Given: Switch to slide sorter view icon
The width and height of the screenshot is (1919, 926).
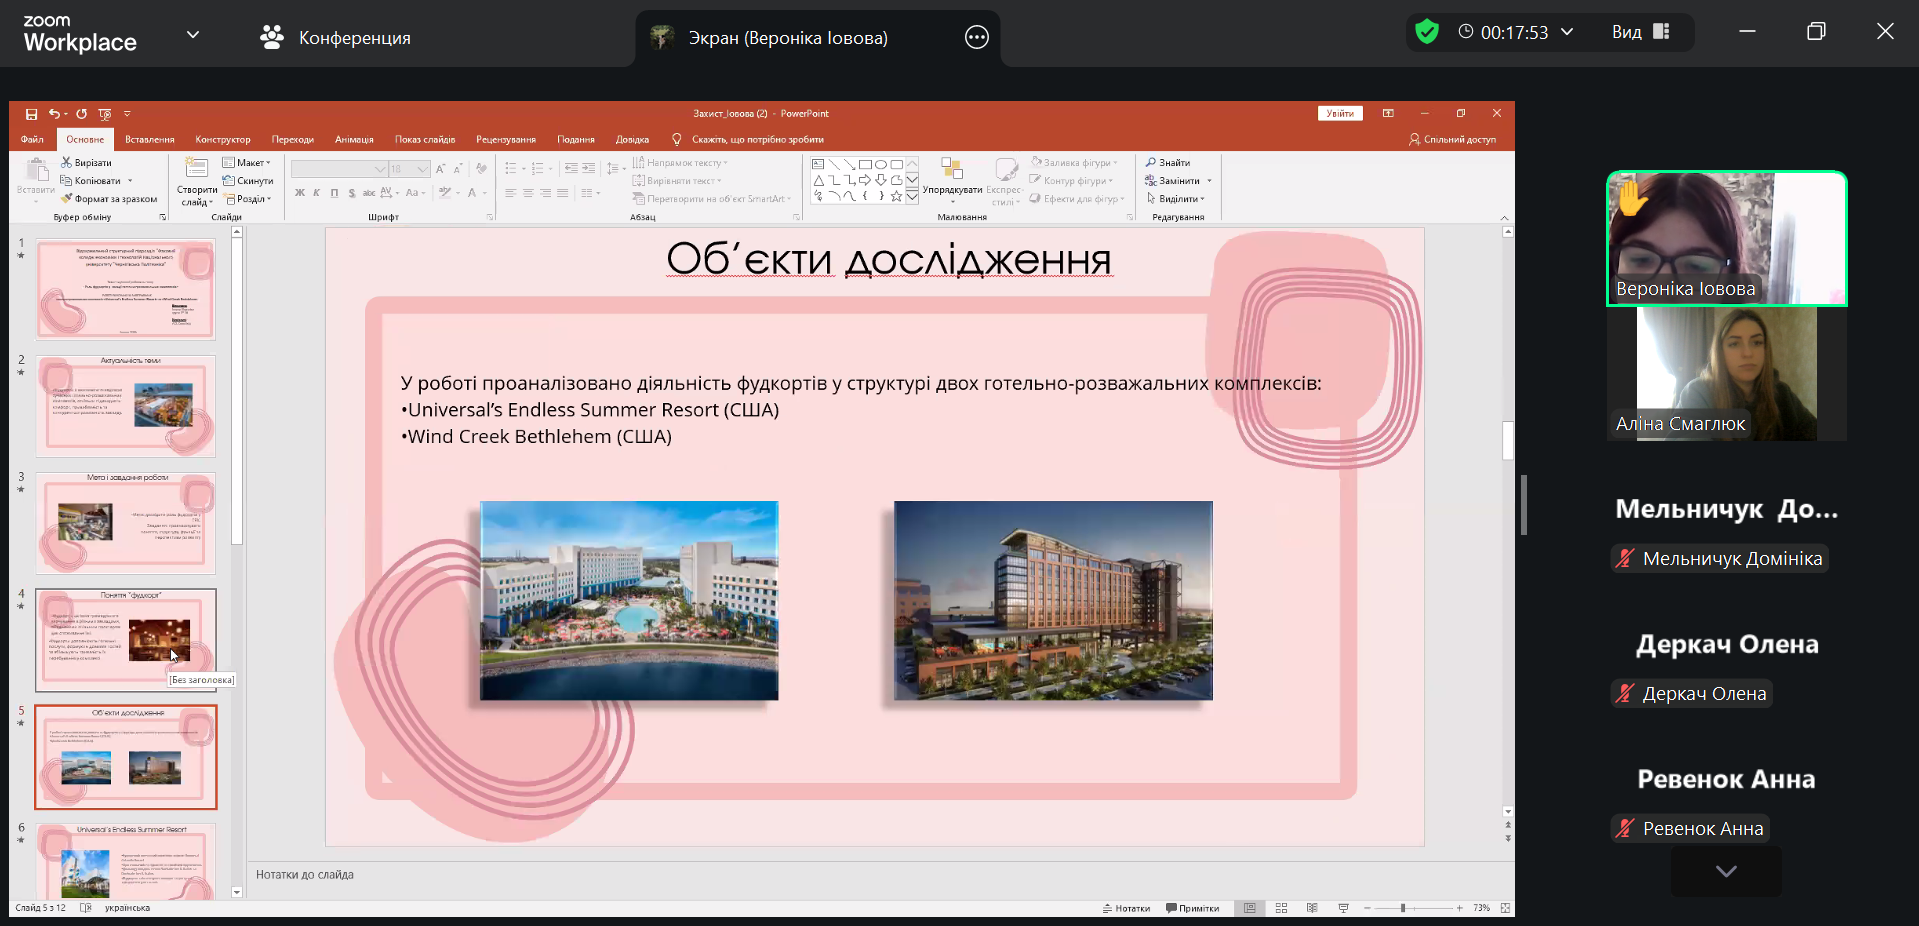Looking at the screenshot, I should click(x=1281, y=908).
